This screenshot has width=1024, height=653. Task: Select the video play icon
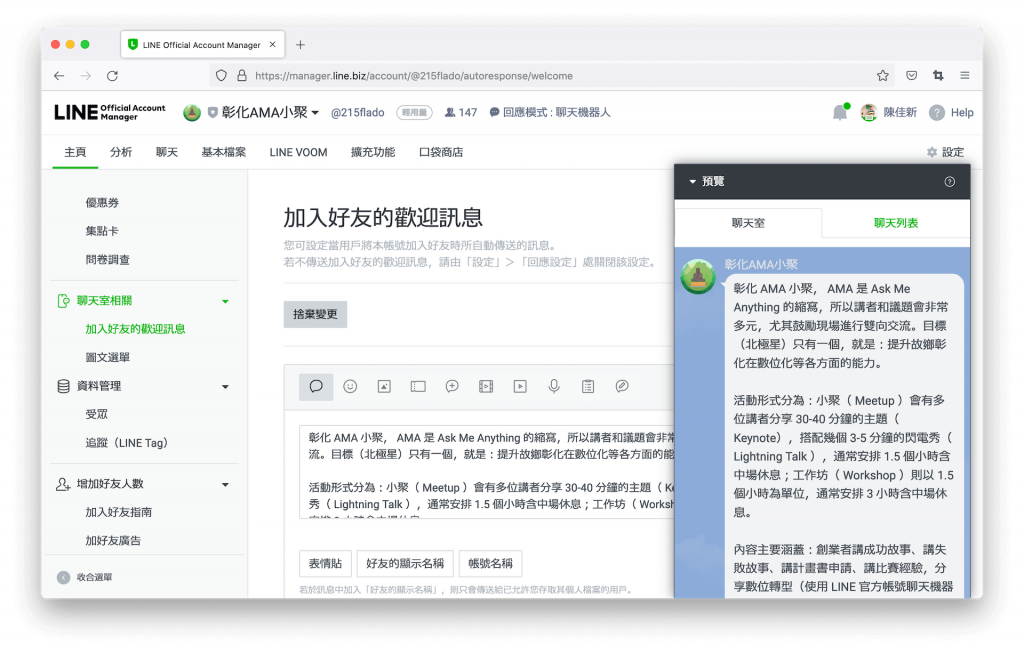(x=520, y=387)
